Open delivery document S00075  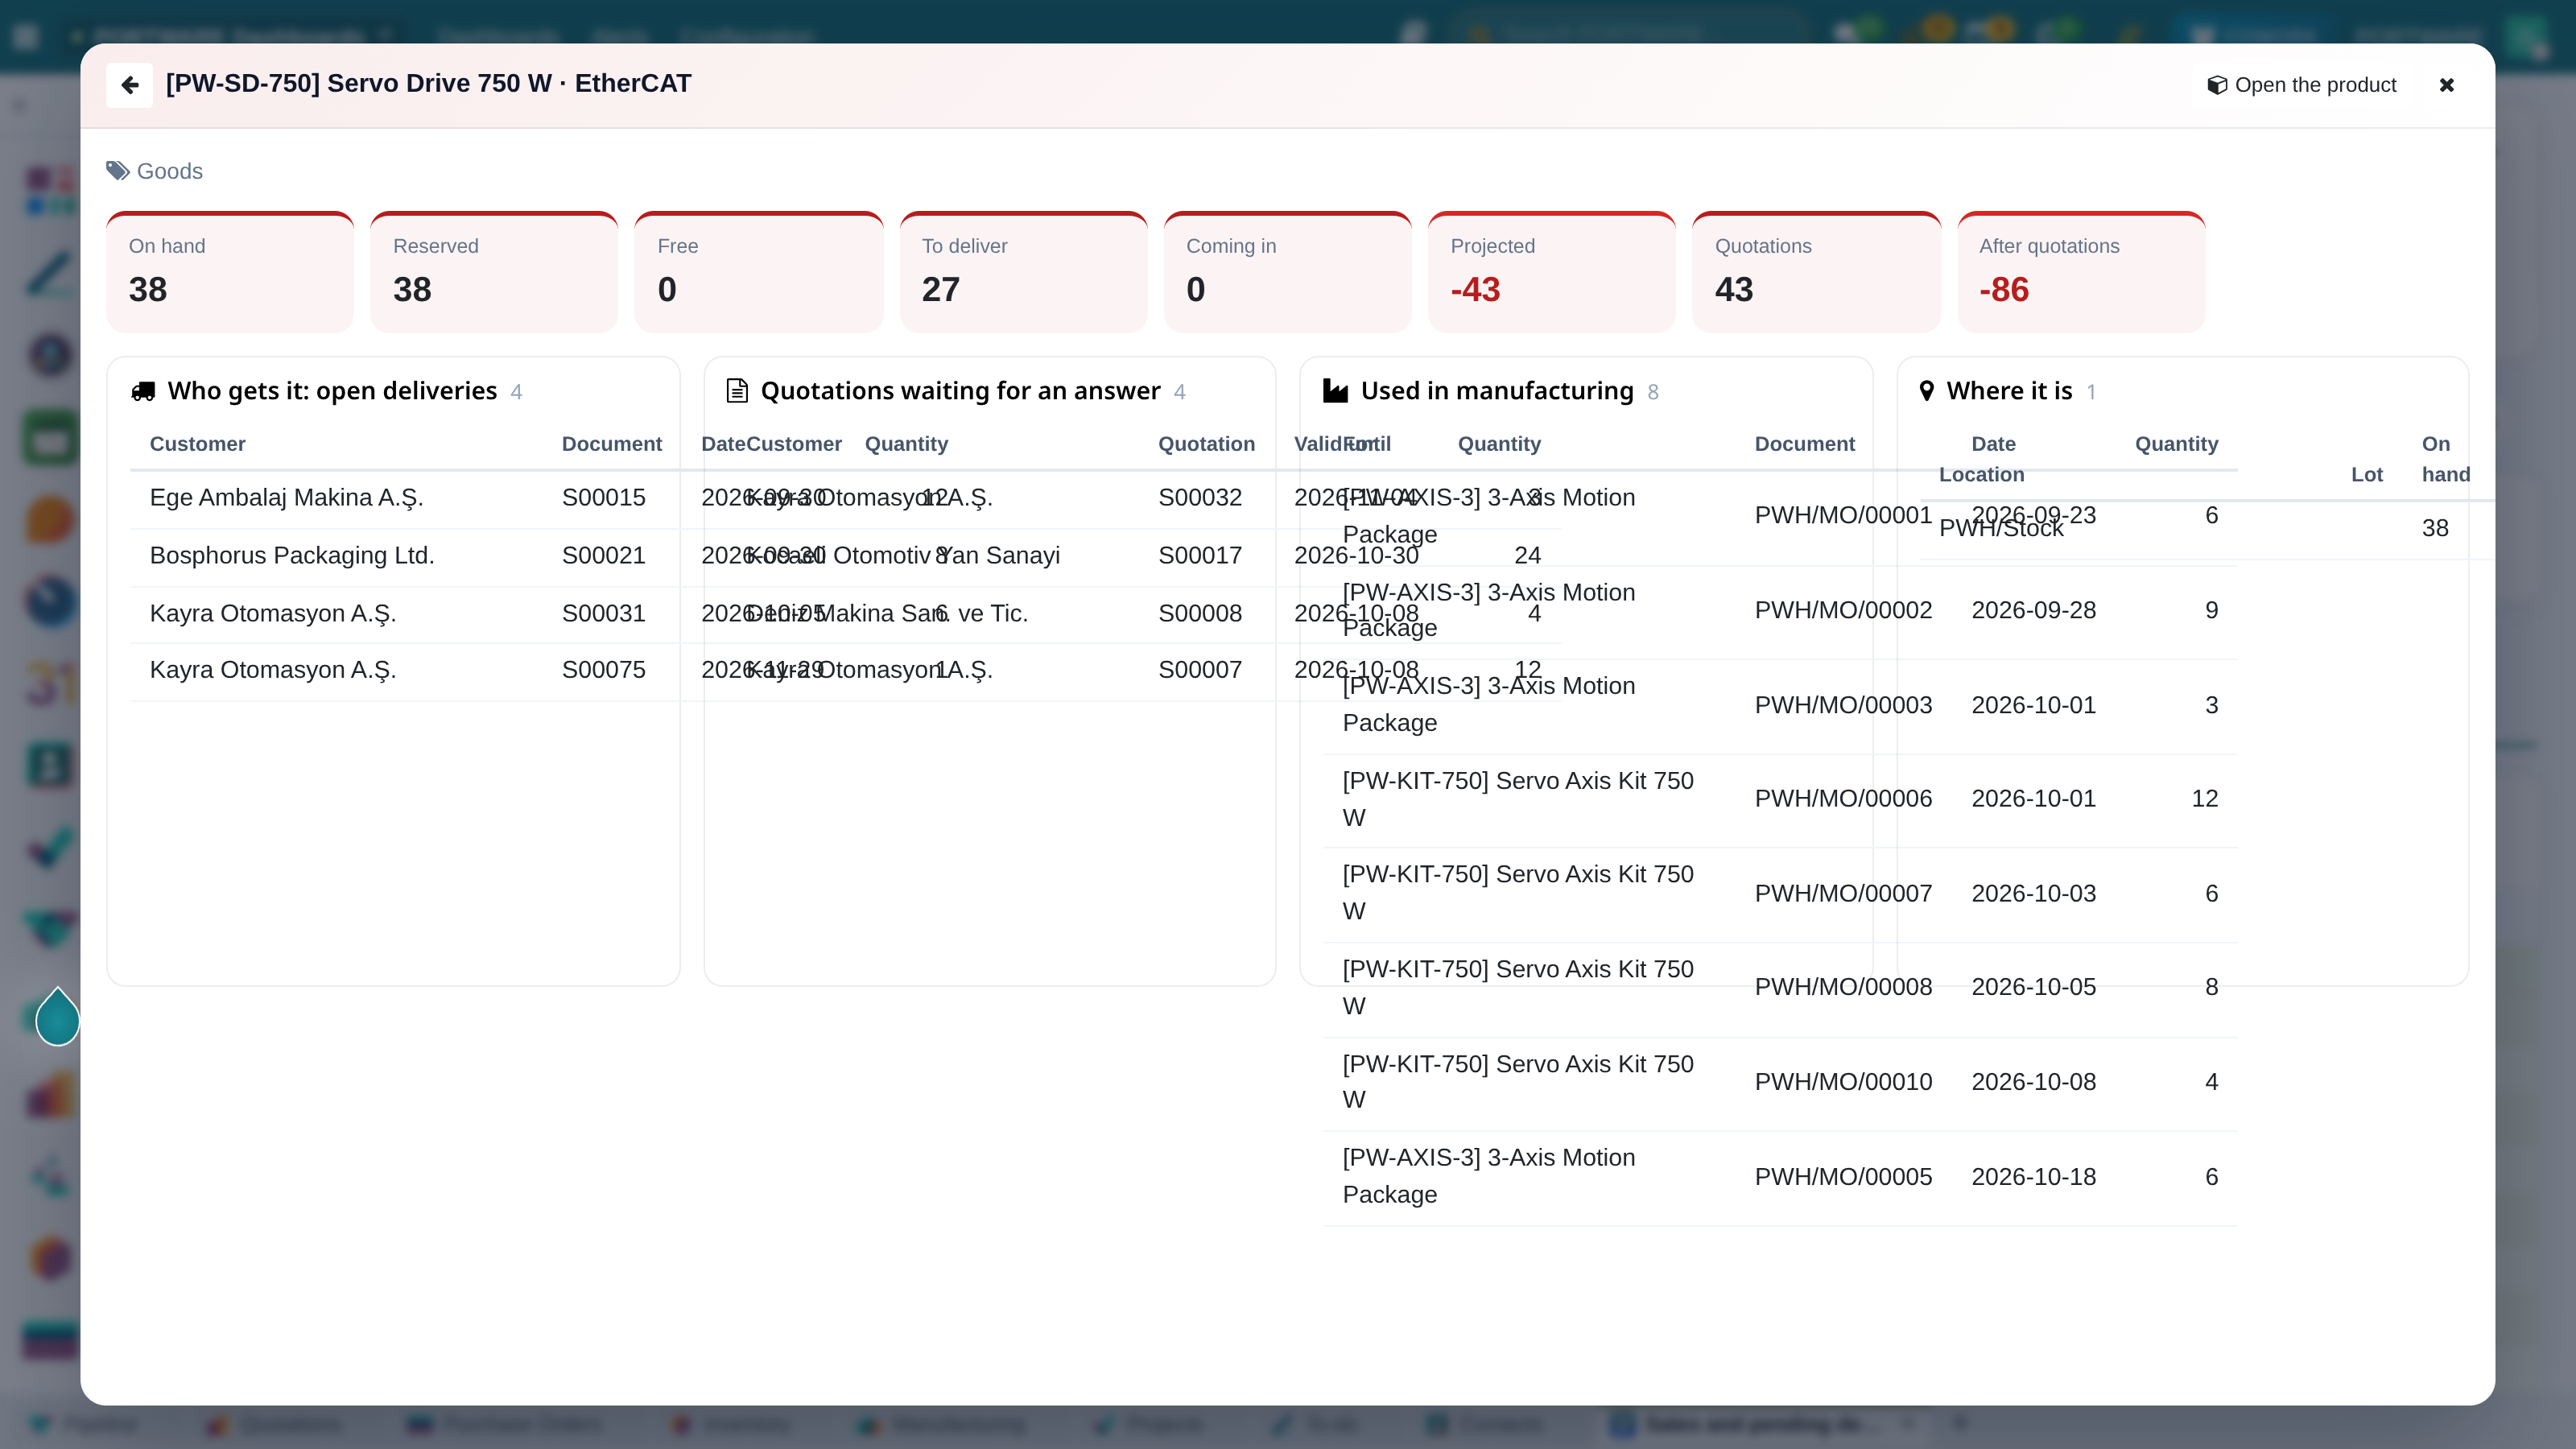pos(603,670)
